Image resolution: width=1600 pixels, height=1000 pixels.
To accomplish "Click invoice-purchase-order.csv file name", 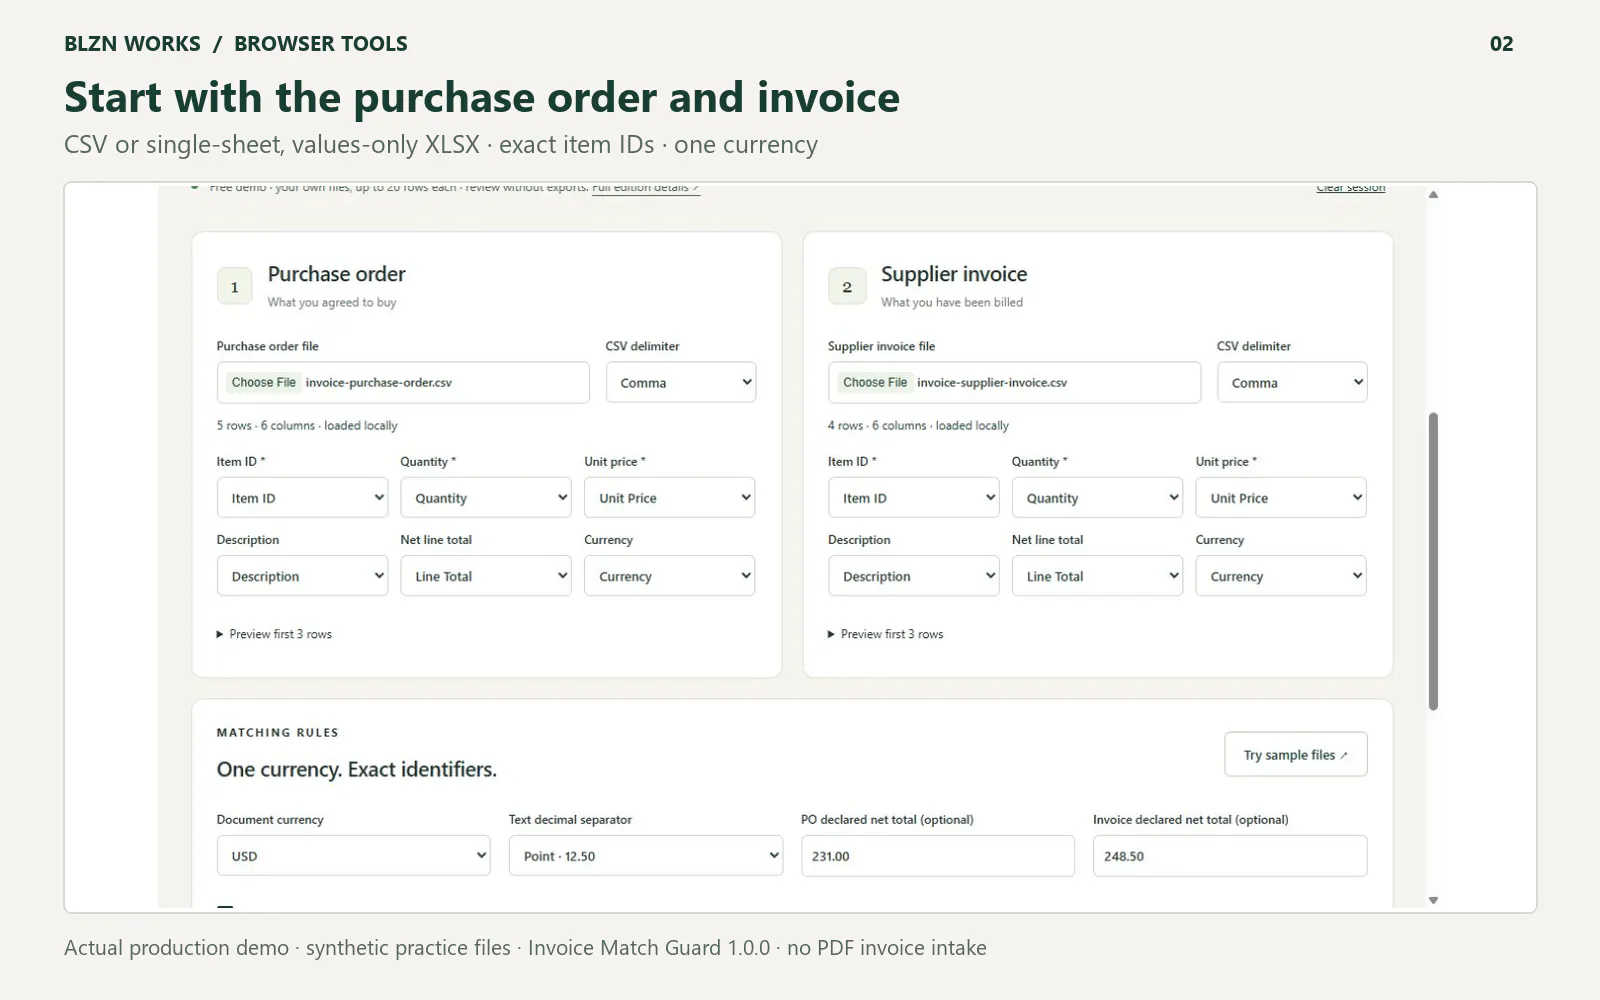I will click(378, 382).
